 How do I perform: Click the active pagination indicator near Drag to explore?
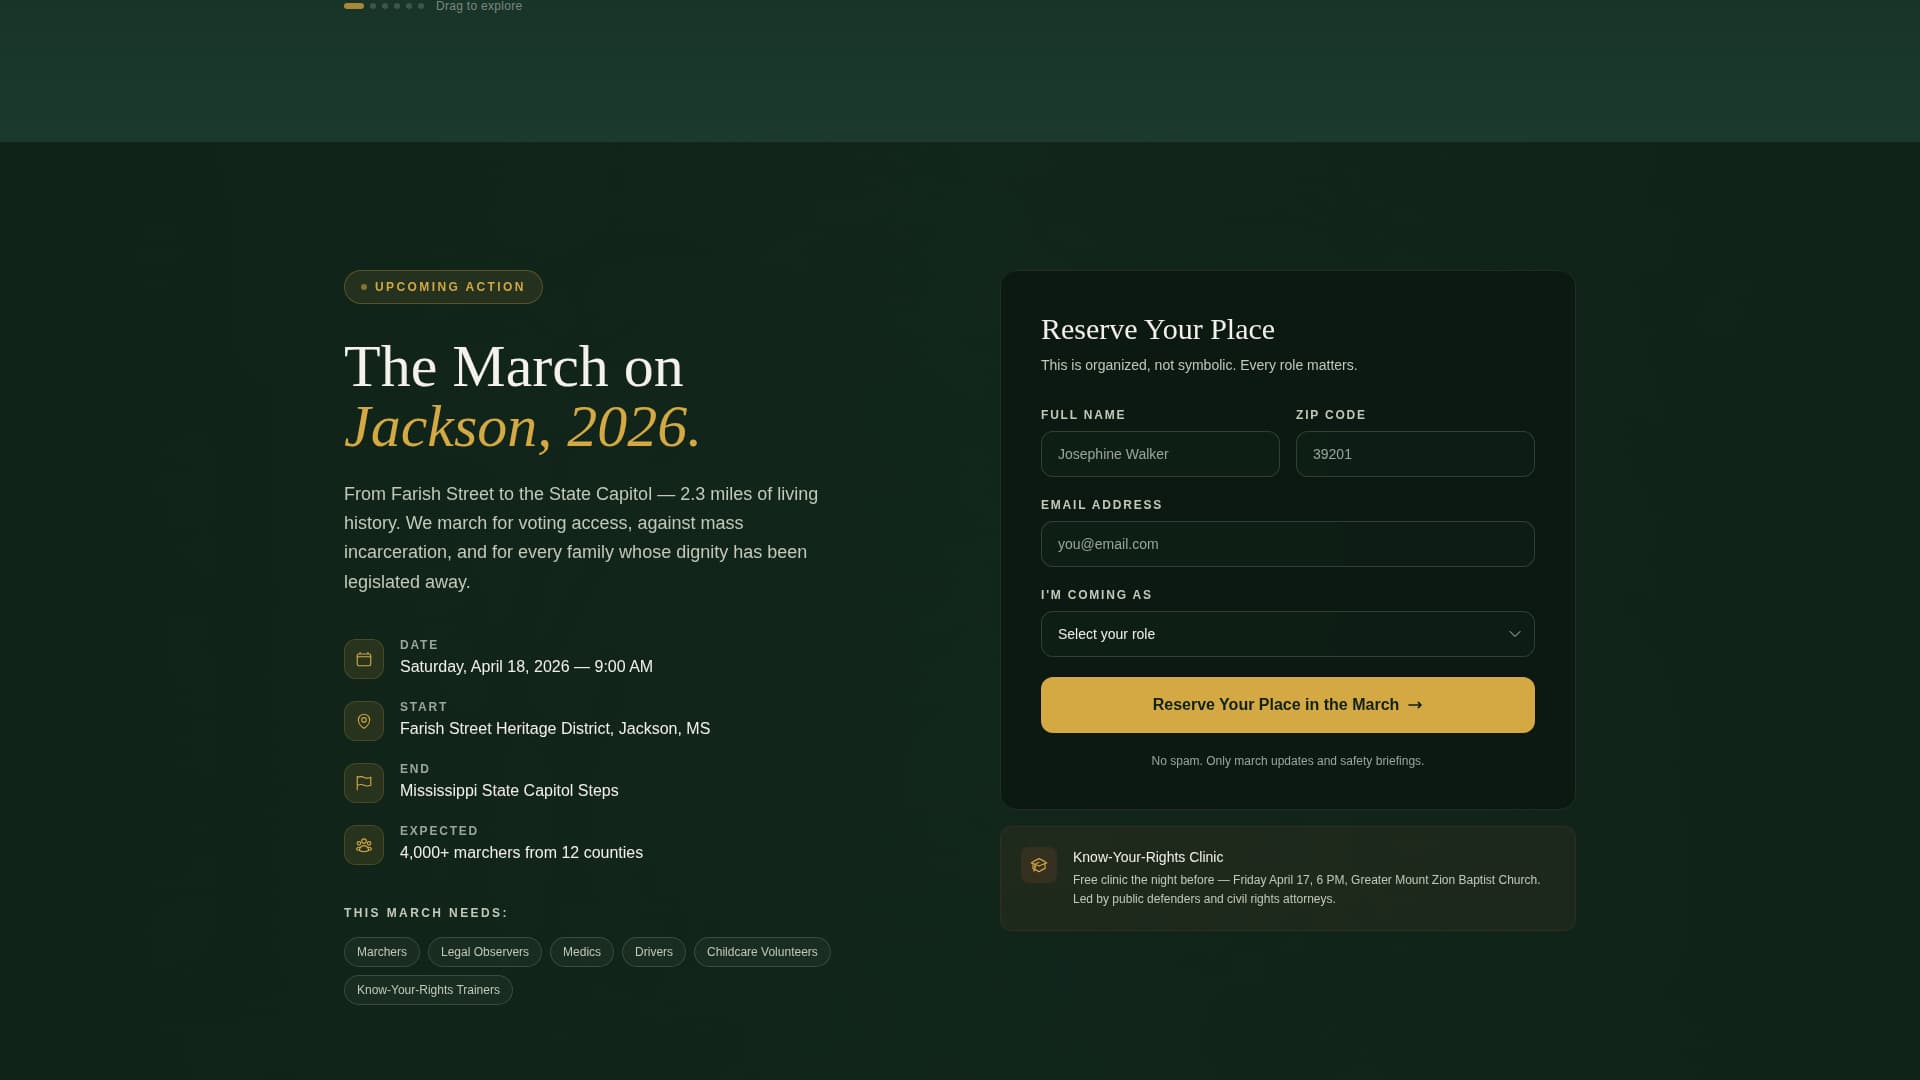pyautogui.click(x=354, y=6)
